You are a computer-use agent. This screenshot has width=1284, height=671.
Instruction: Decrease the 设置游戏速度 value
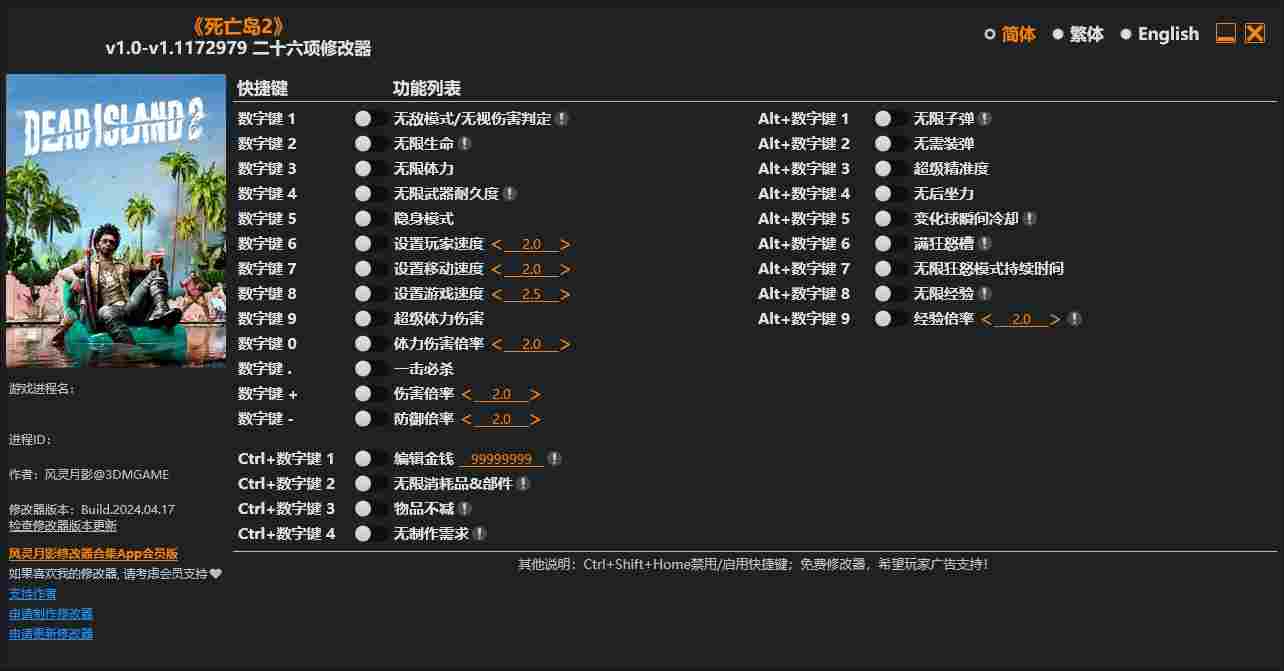click(x=496, y=294)
